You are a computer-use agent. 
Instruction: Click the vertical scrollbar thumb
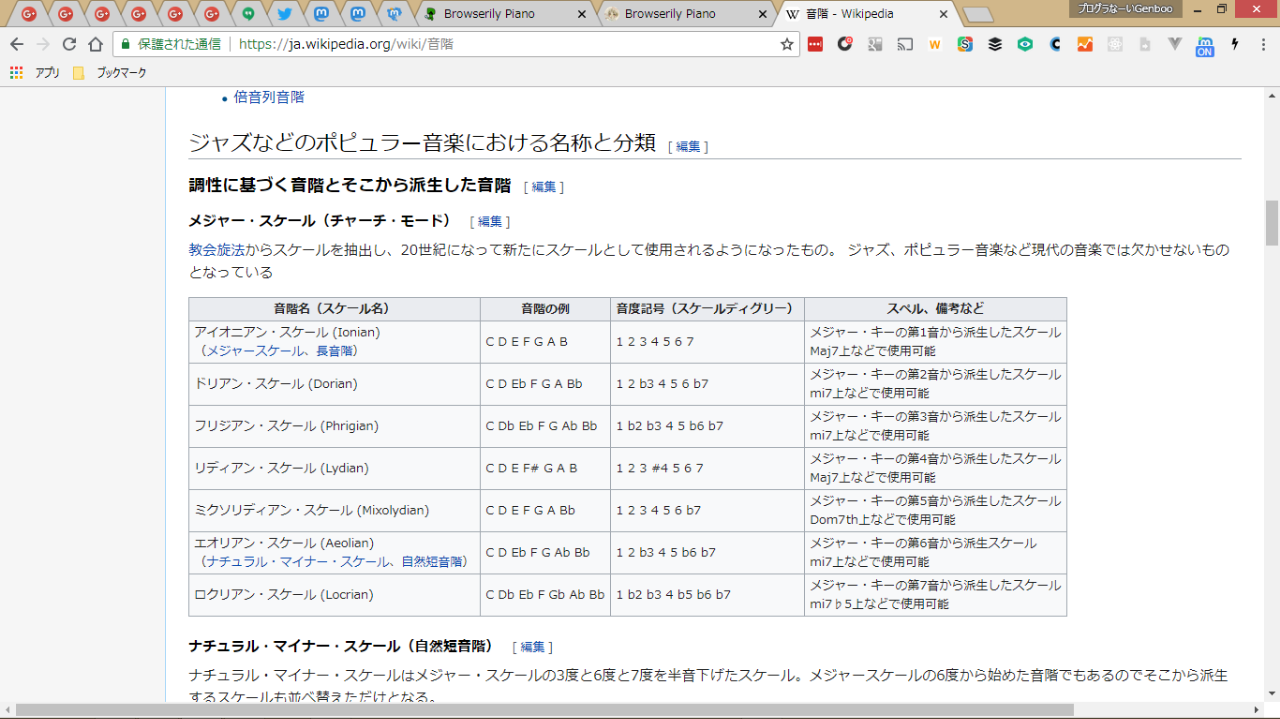(x=1271, y=222)
